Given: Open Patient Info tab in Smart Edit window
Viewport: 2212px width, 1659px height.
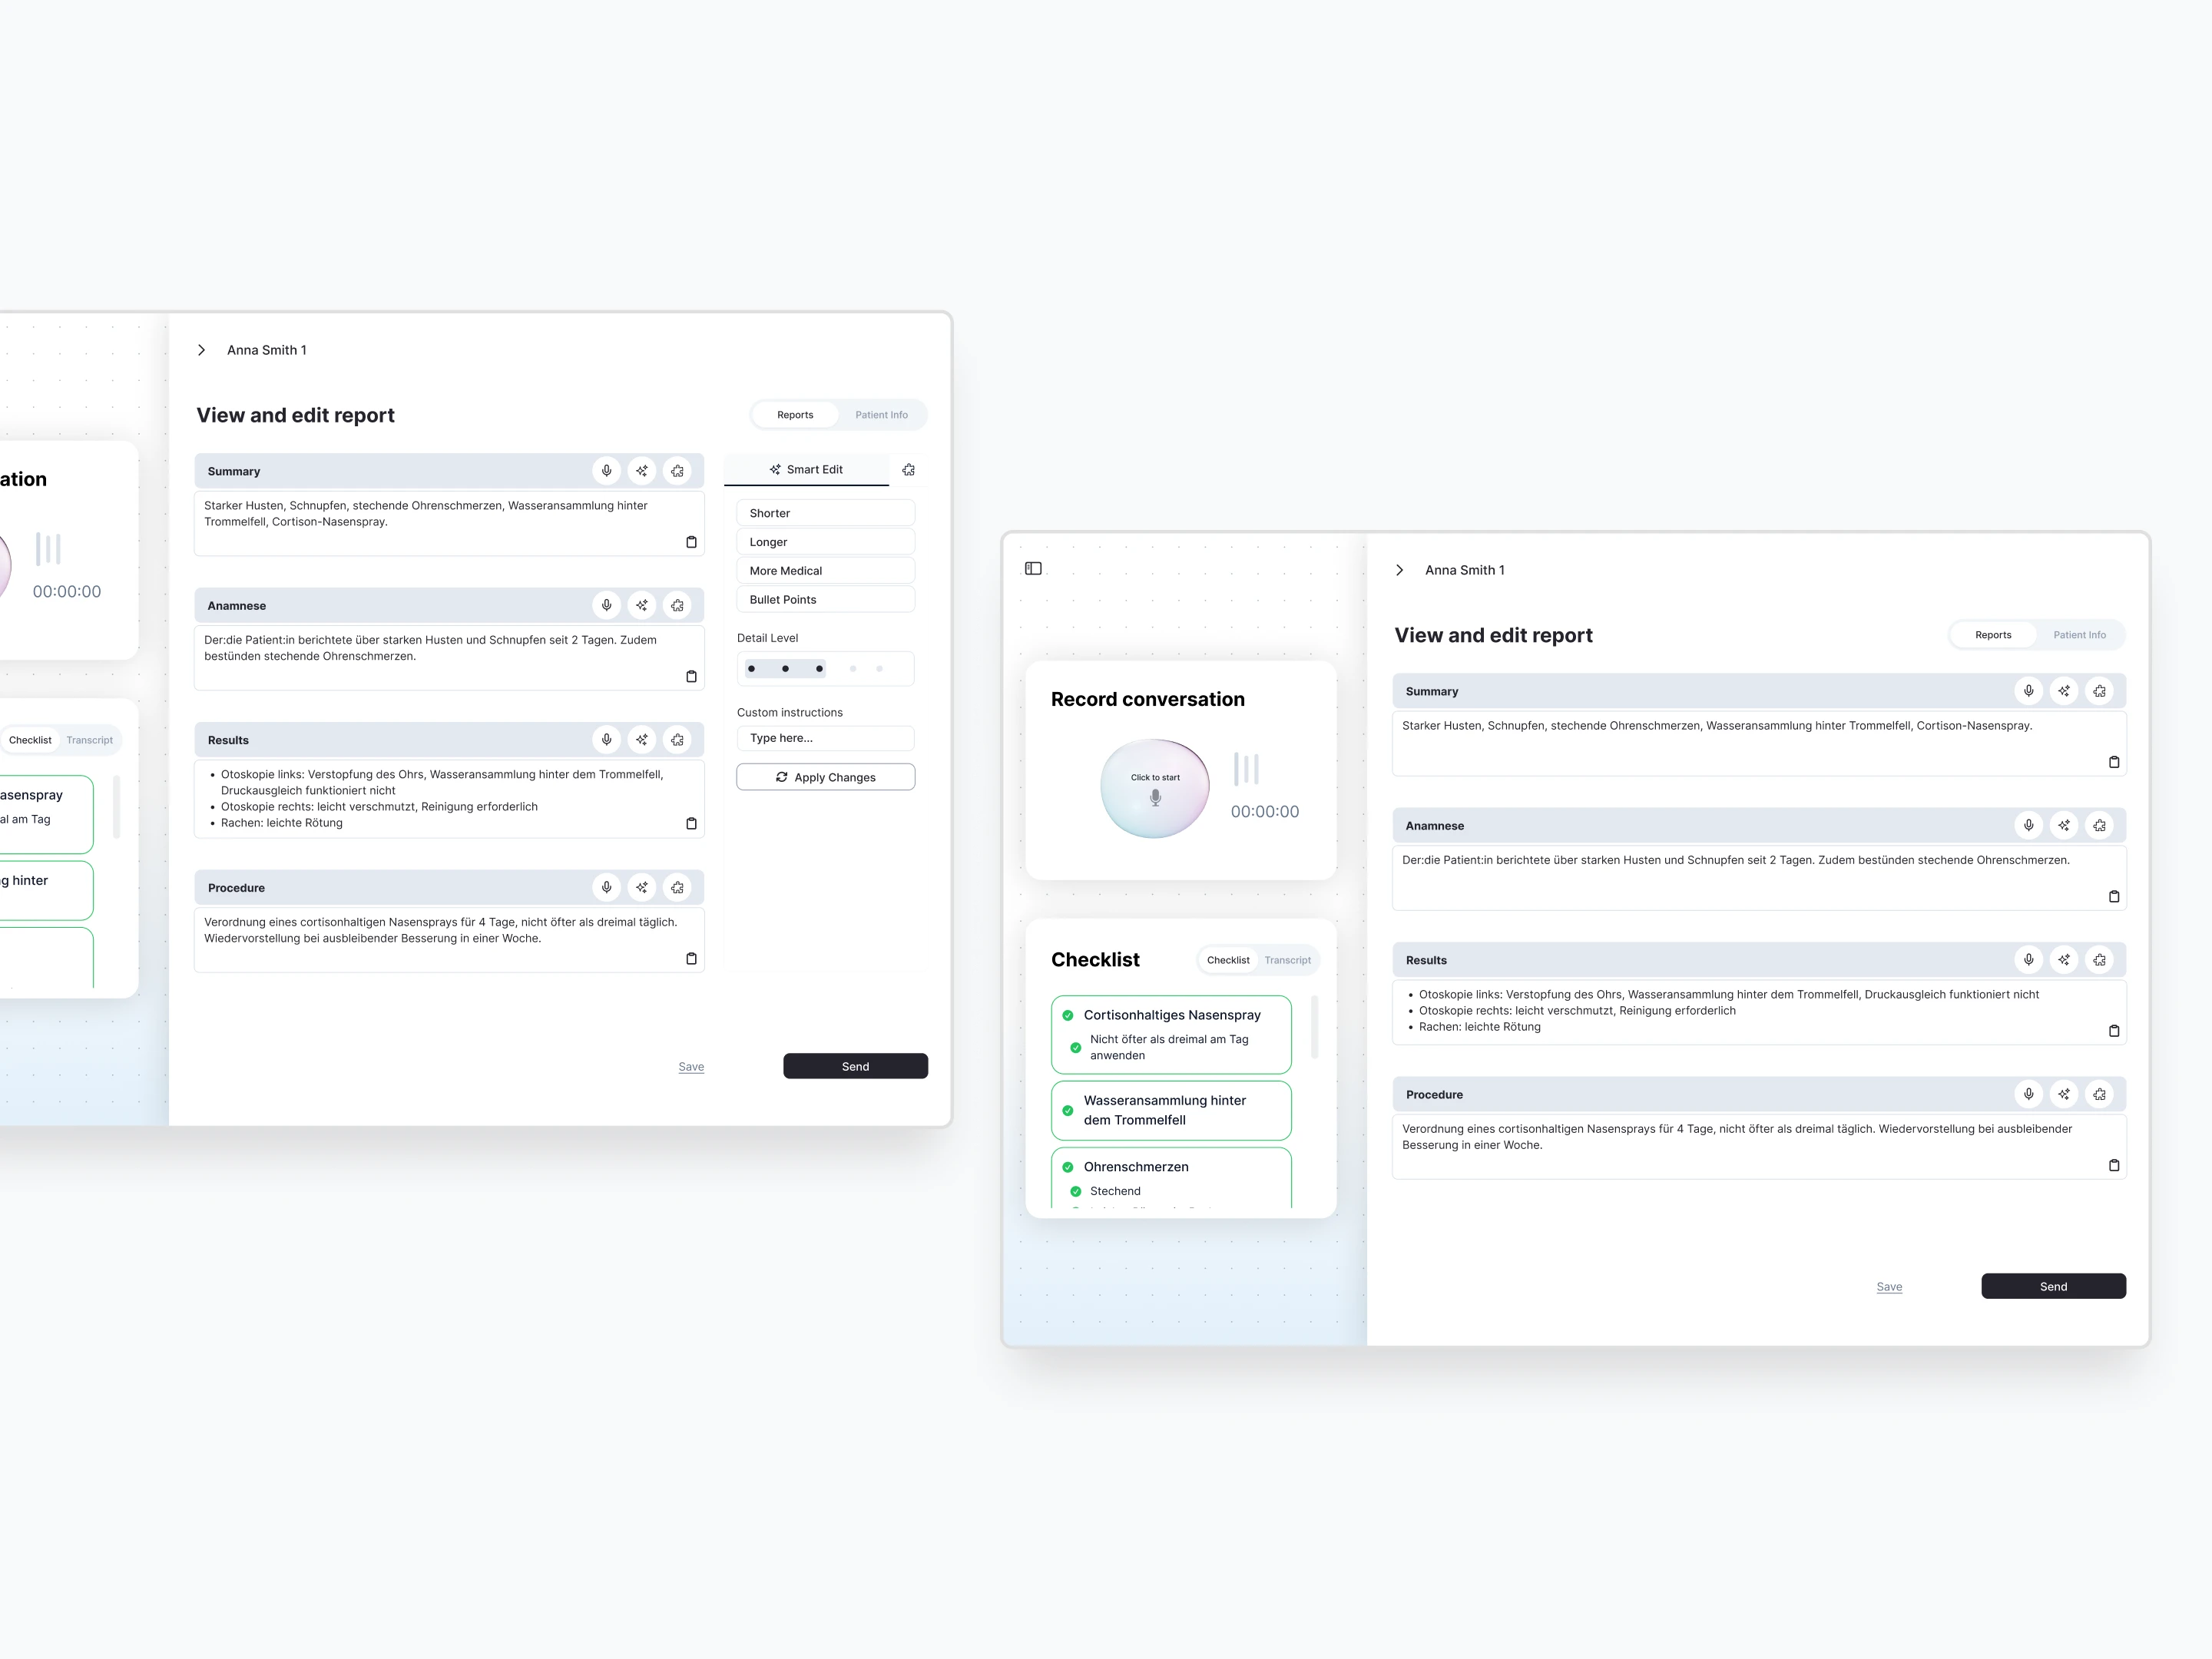Looking at the screenshot, I should pos(881,415).
